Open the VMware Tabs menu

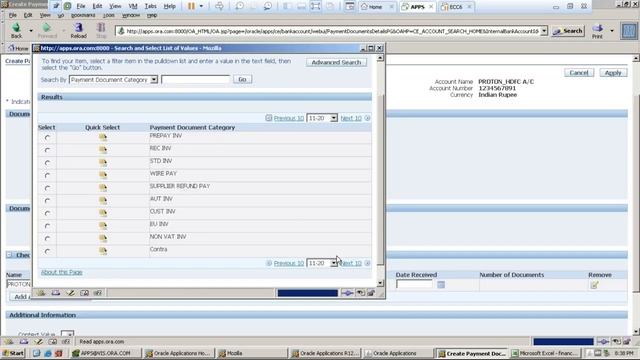tap(151, 6)
